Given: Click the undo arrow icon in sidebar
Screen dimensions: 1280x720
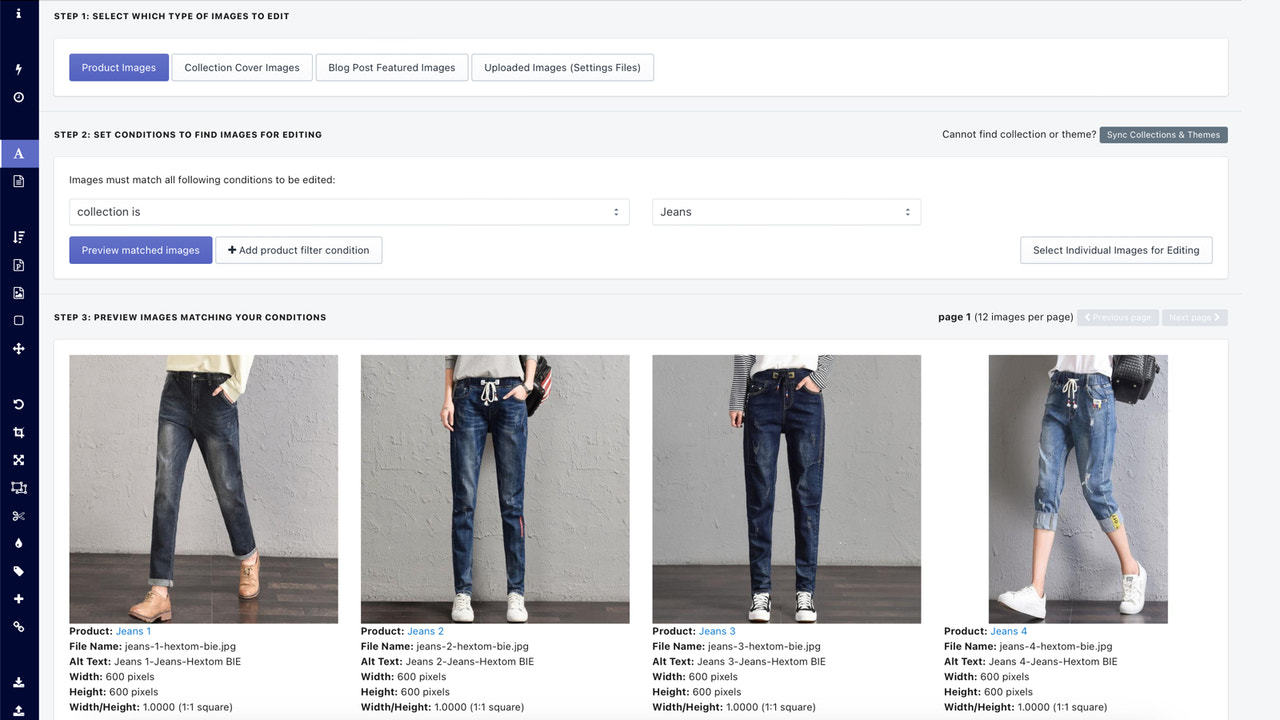Looking at the screenshot, I should coord(19,404).
